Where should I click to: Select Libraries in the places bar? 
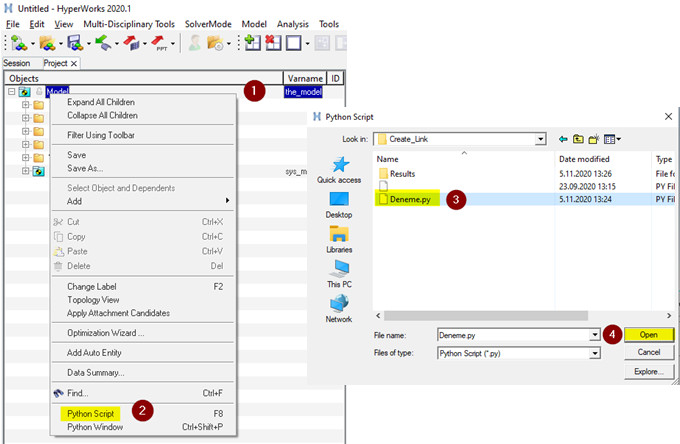339,240
